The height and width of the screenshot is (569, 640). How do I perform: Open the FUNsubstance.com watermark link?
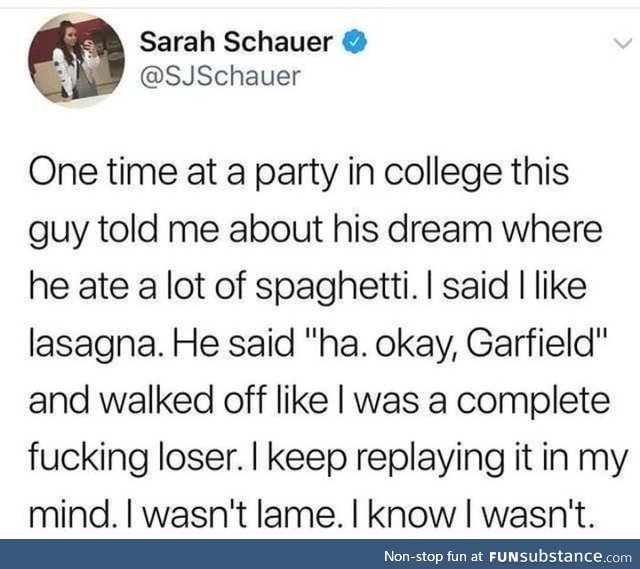coord(560,555)
